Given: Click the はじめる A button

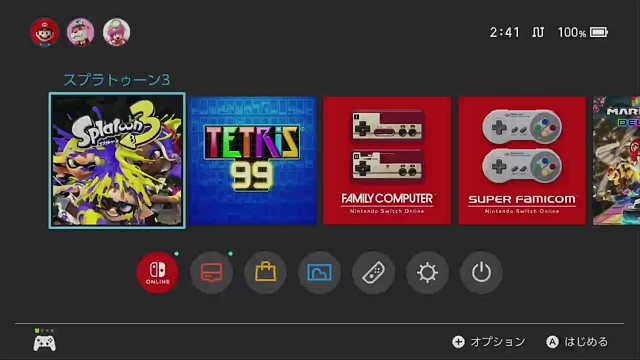Looking at the screenshot, I should click(x=577, y=342).
